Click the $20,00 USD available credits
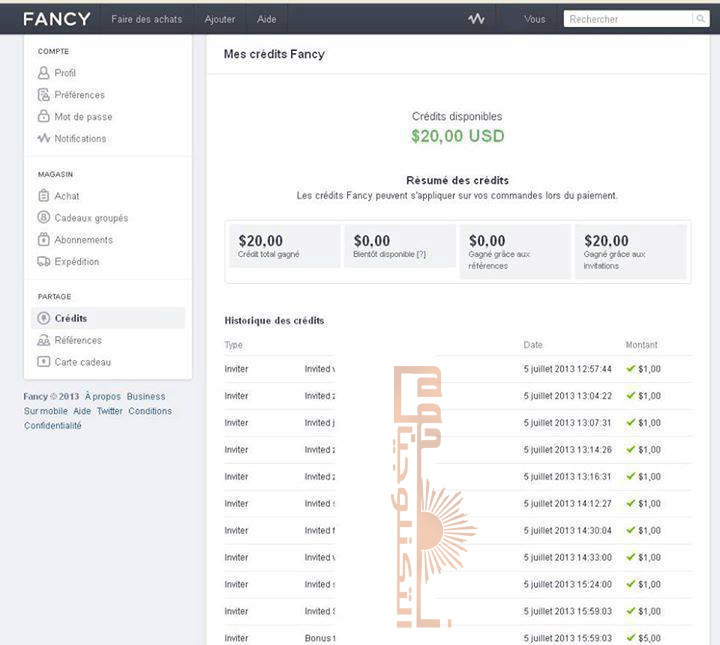The image size is (720, 645). tap(457, 136)
